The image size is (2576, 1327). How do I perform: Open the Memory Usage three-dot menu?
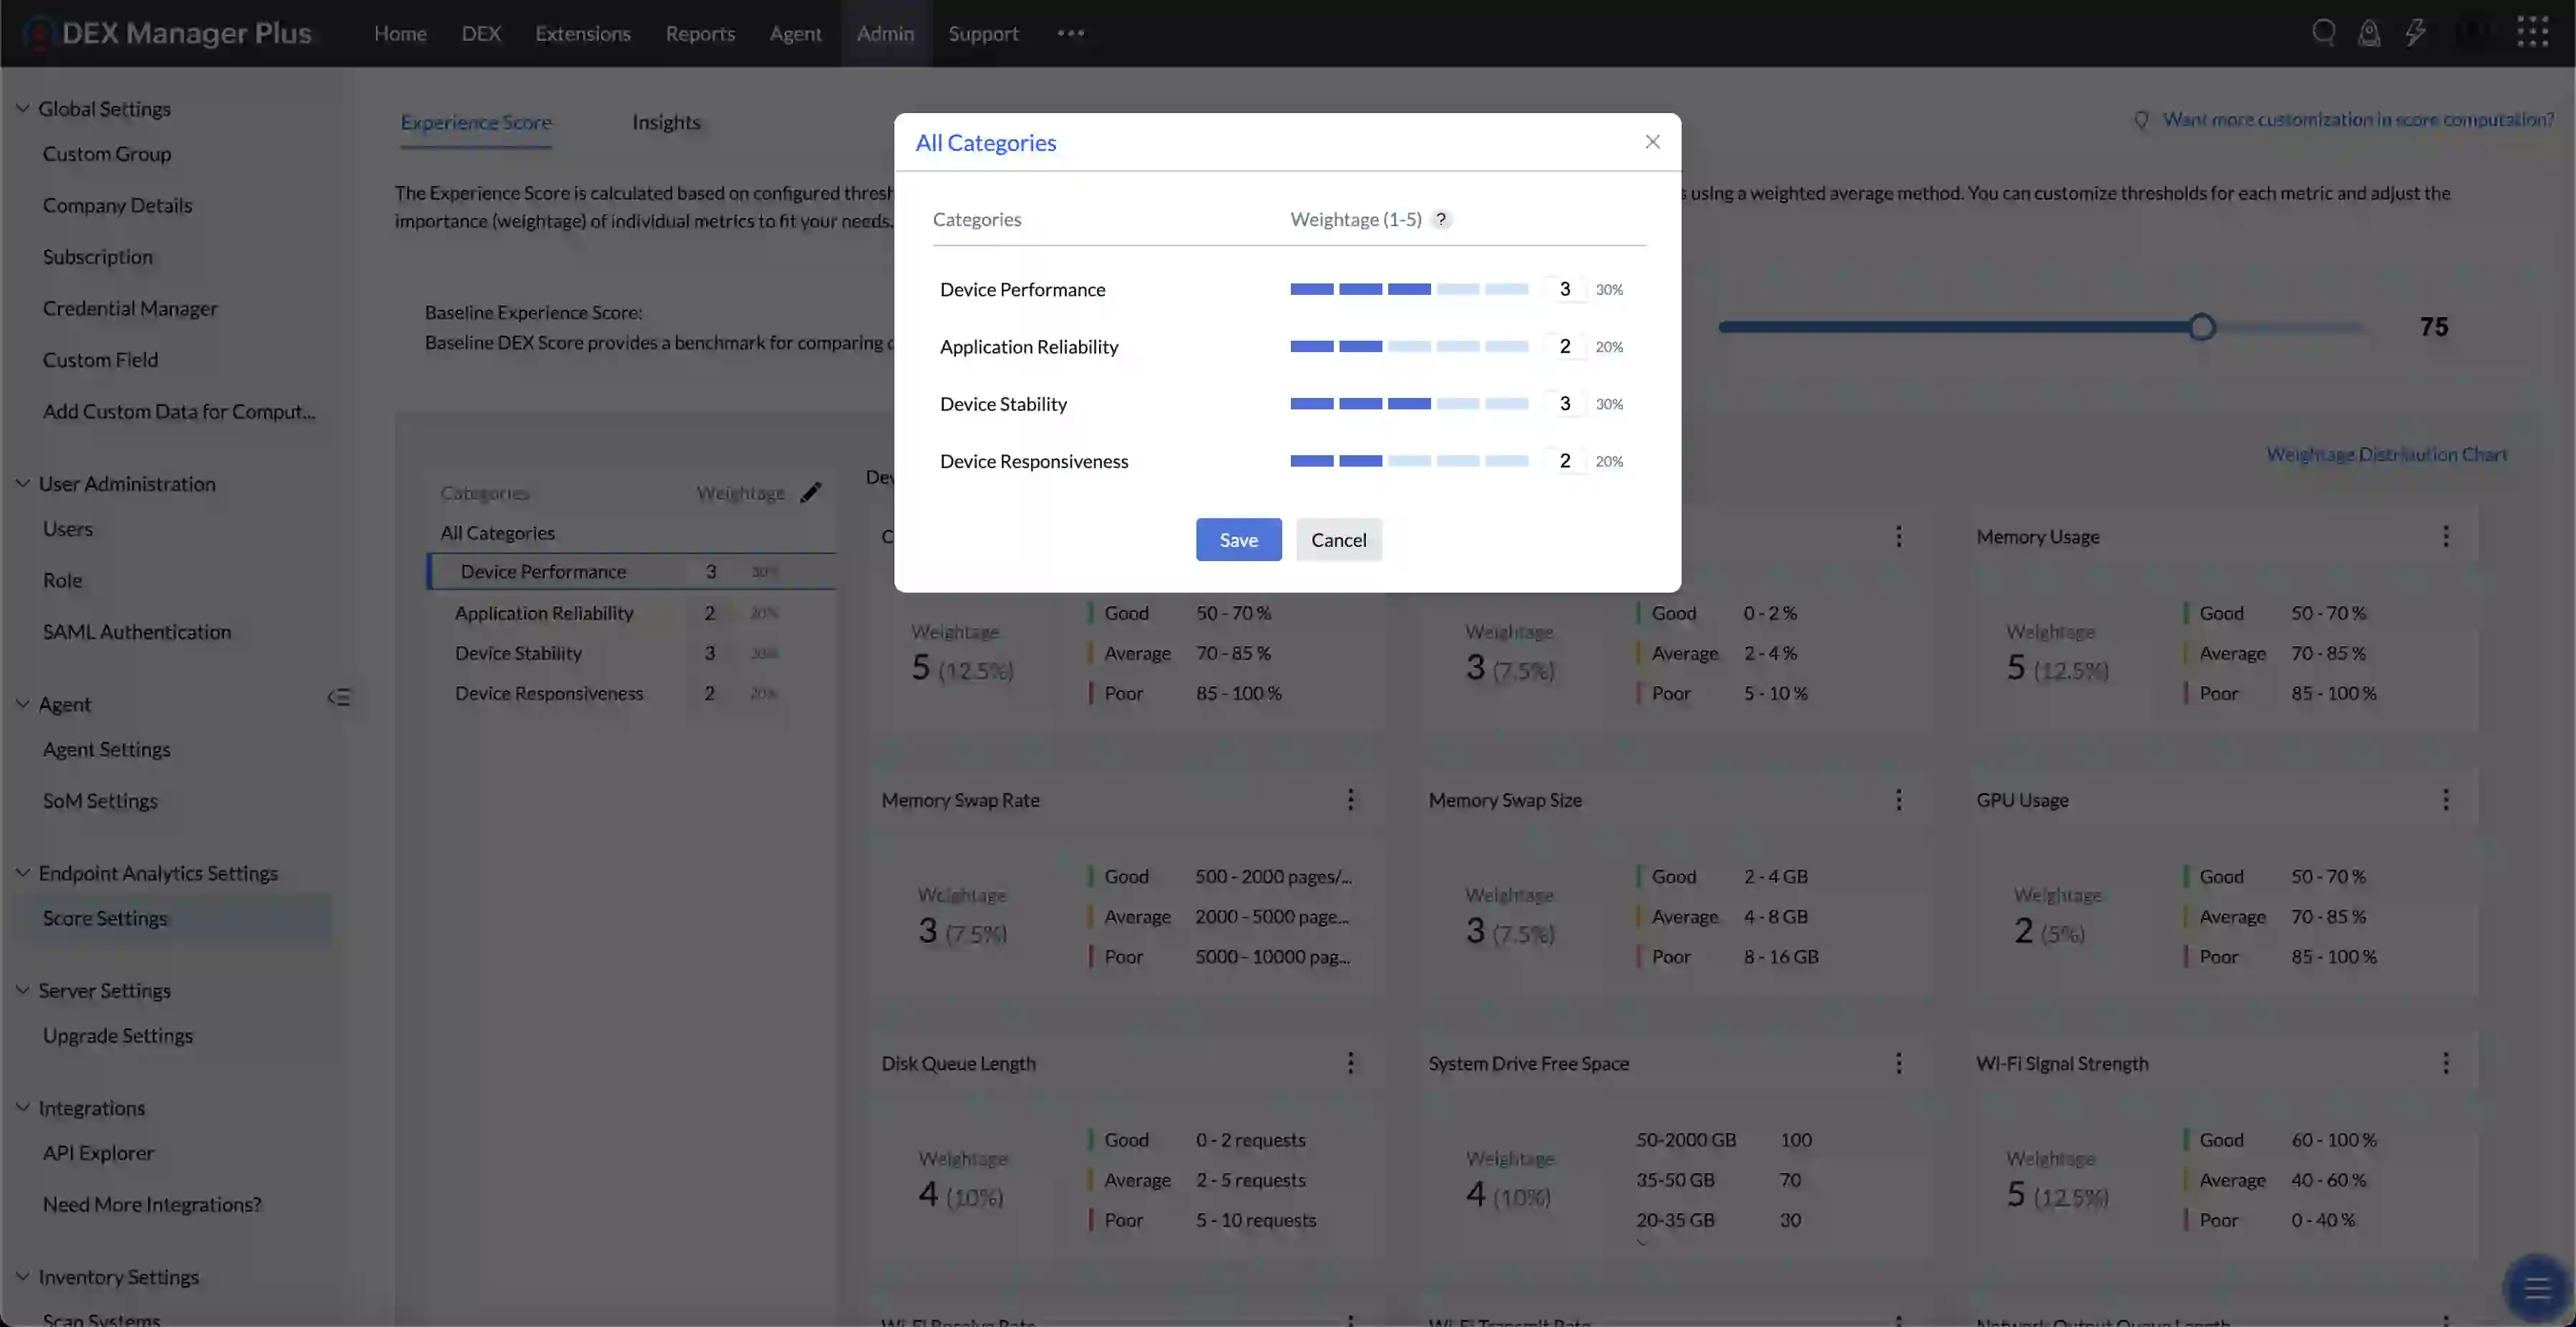[2446, 536]
